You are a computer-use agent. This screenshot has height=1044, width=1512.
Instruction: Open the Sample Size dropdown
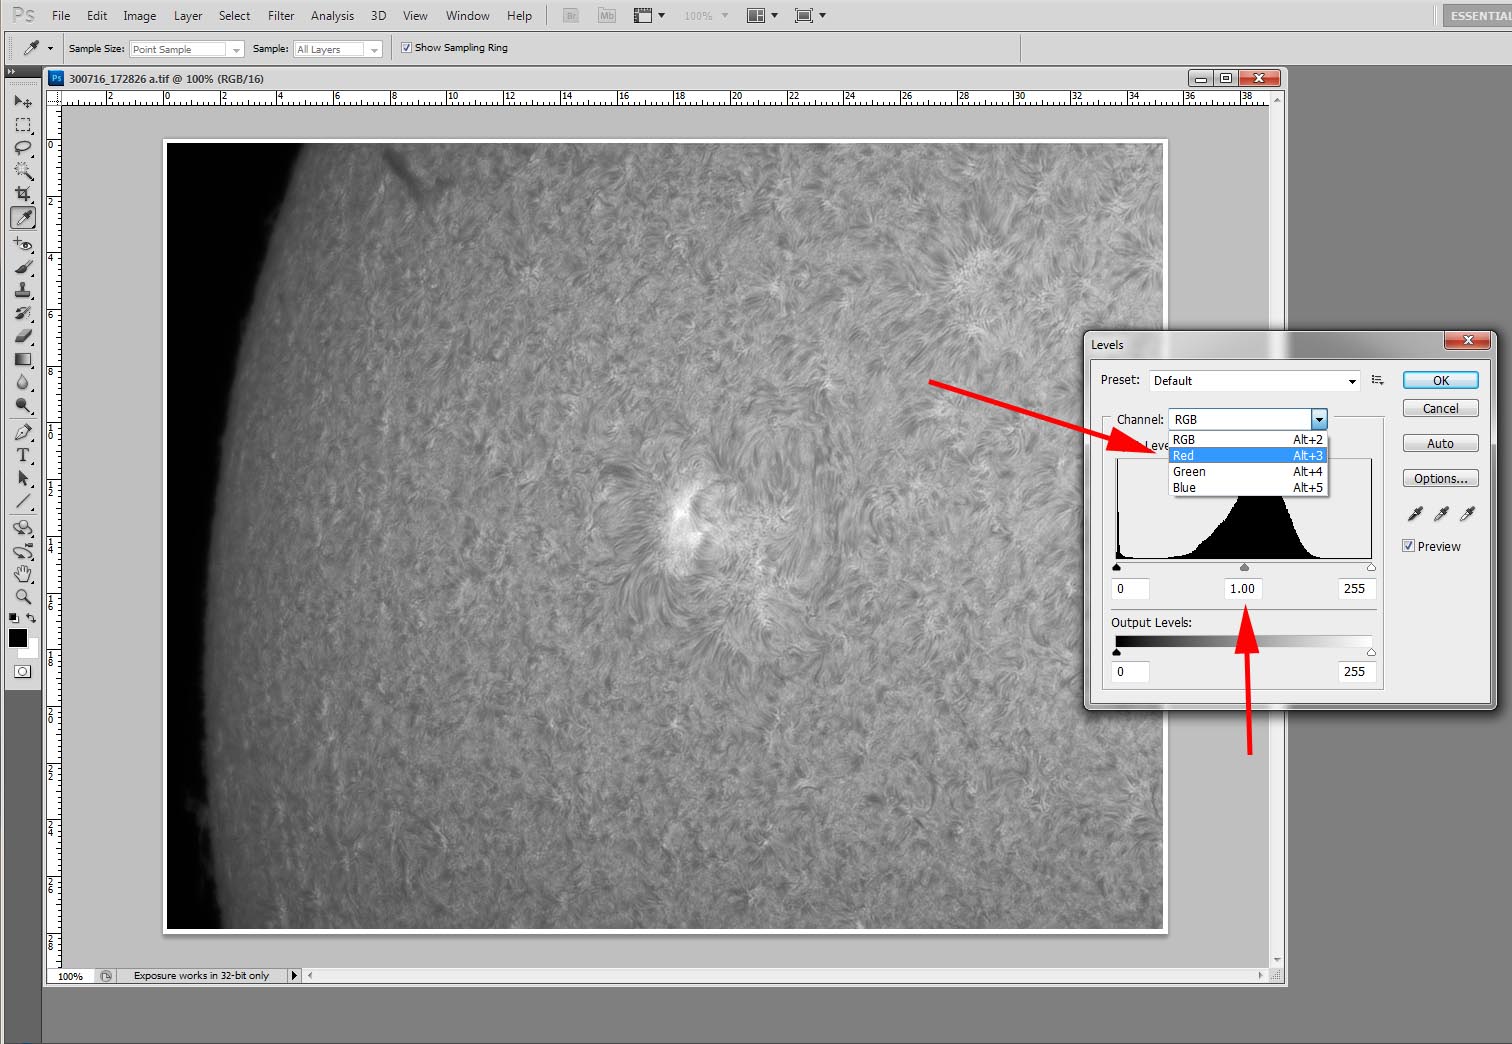coord(186,49)
